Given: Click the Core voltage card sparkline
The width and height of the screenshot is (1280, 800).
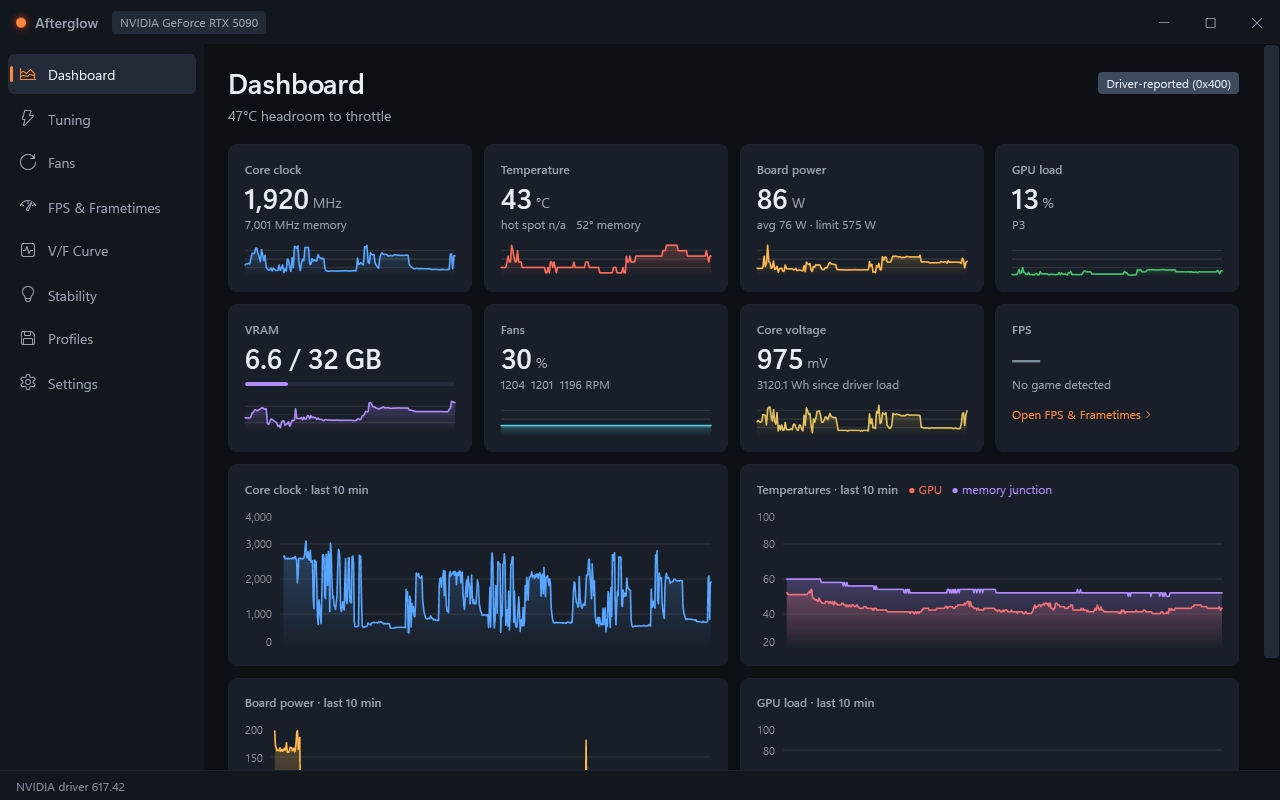Looking at the screenshot, I should [x=862, y=419].
